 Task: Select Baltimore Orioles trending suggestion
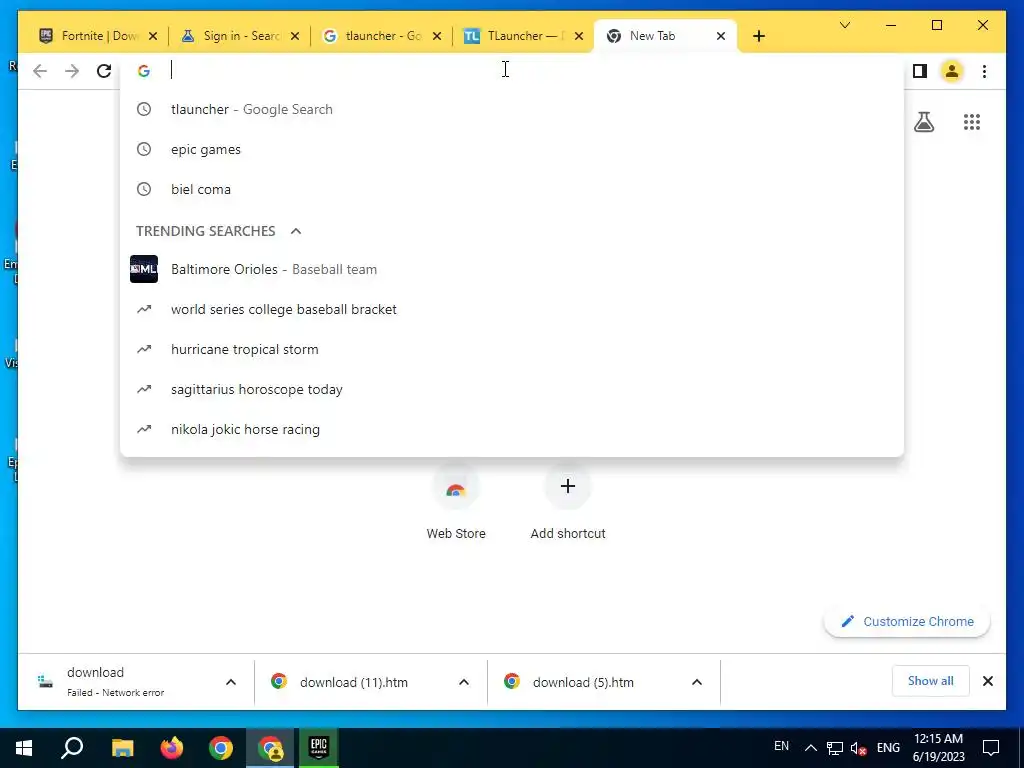512,269
